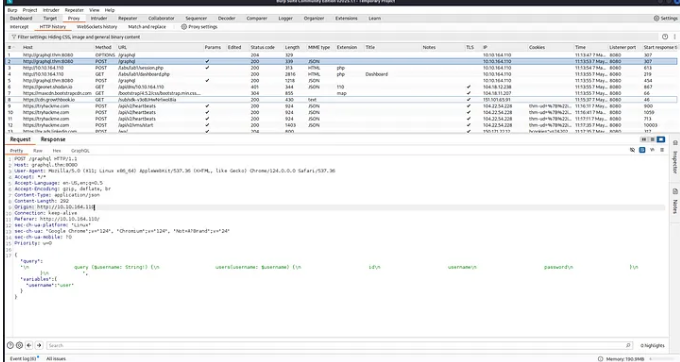Open search settings gear icon
The width and height of the screenshot is (680, 362).
[20, 346]
